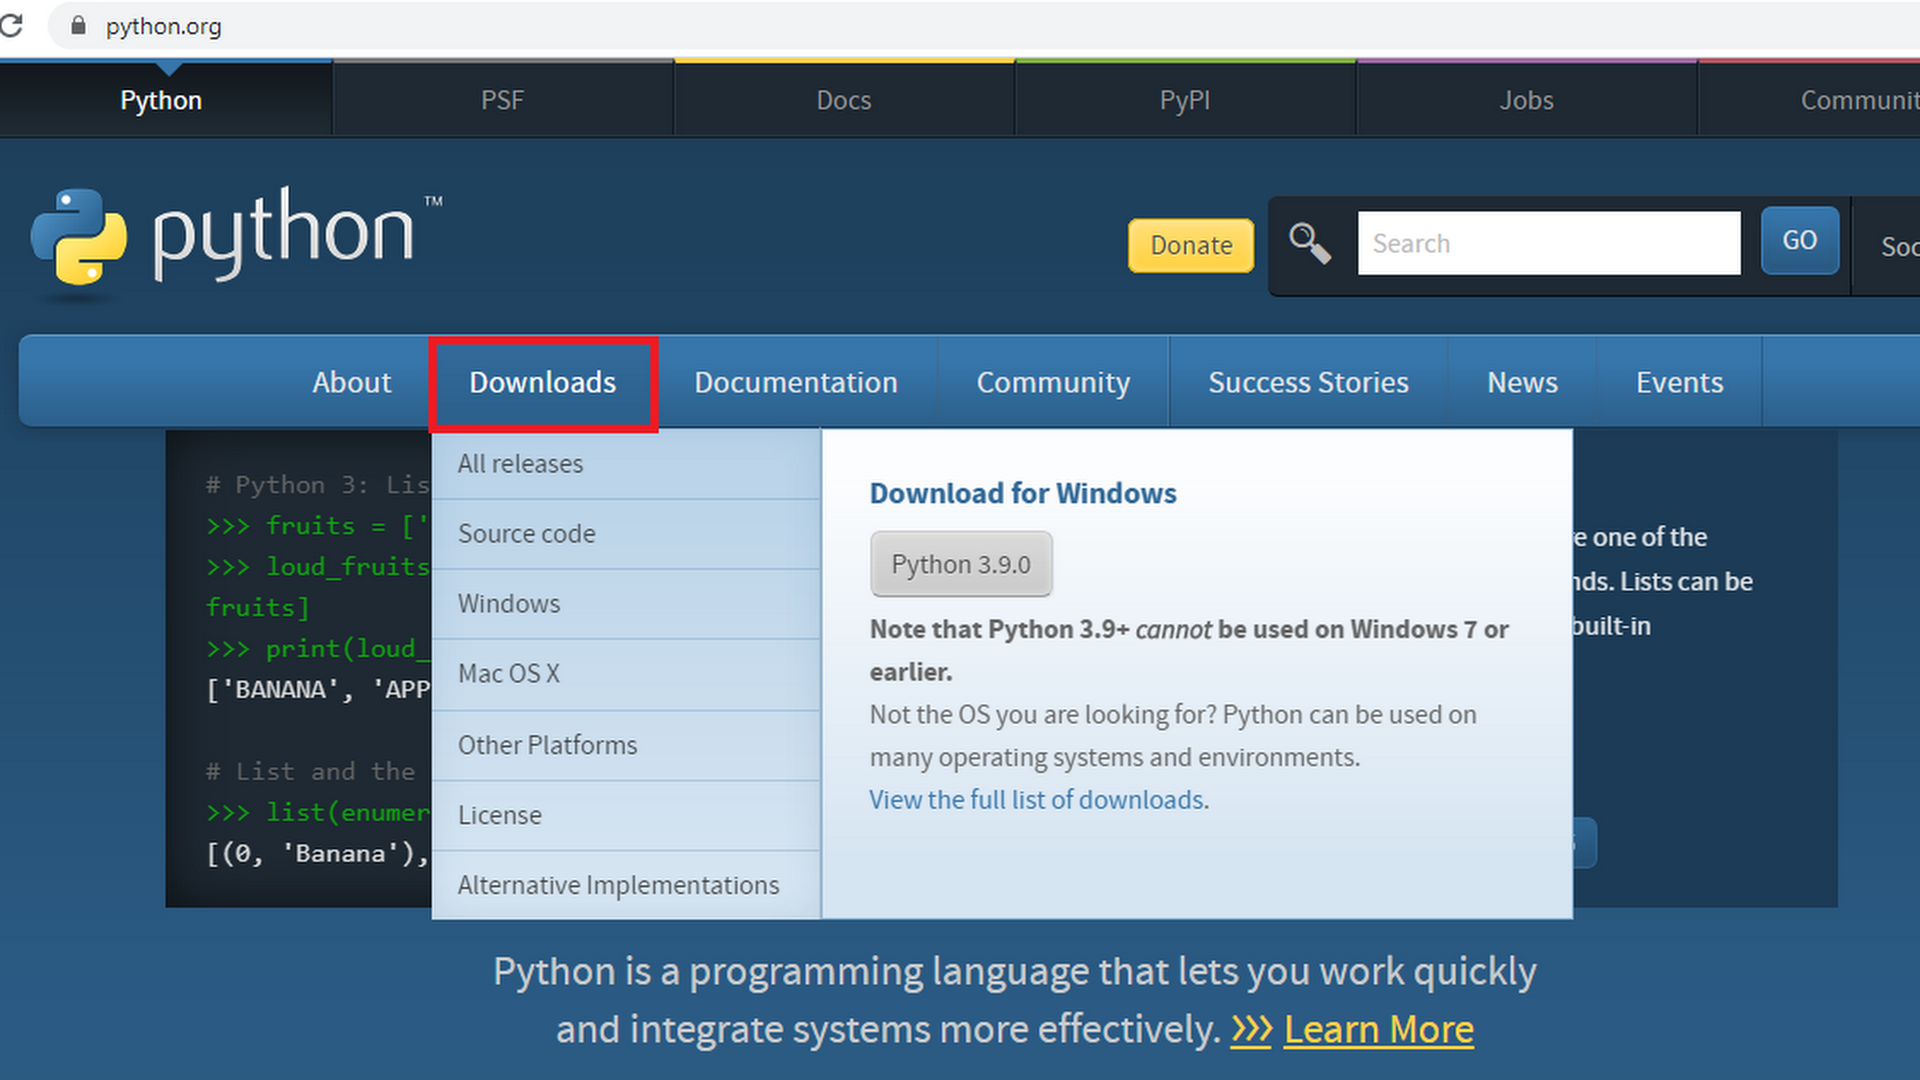Screen dimensions: 1920x1080
Task: Switch to the Docs top tab
Action: pos(843,100)
